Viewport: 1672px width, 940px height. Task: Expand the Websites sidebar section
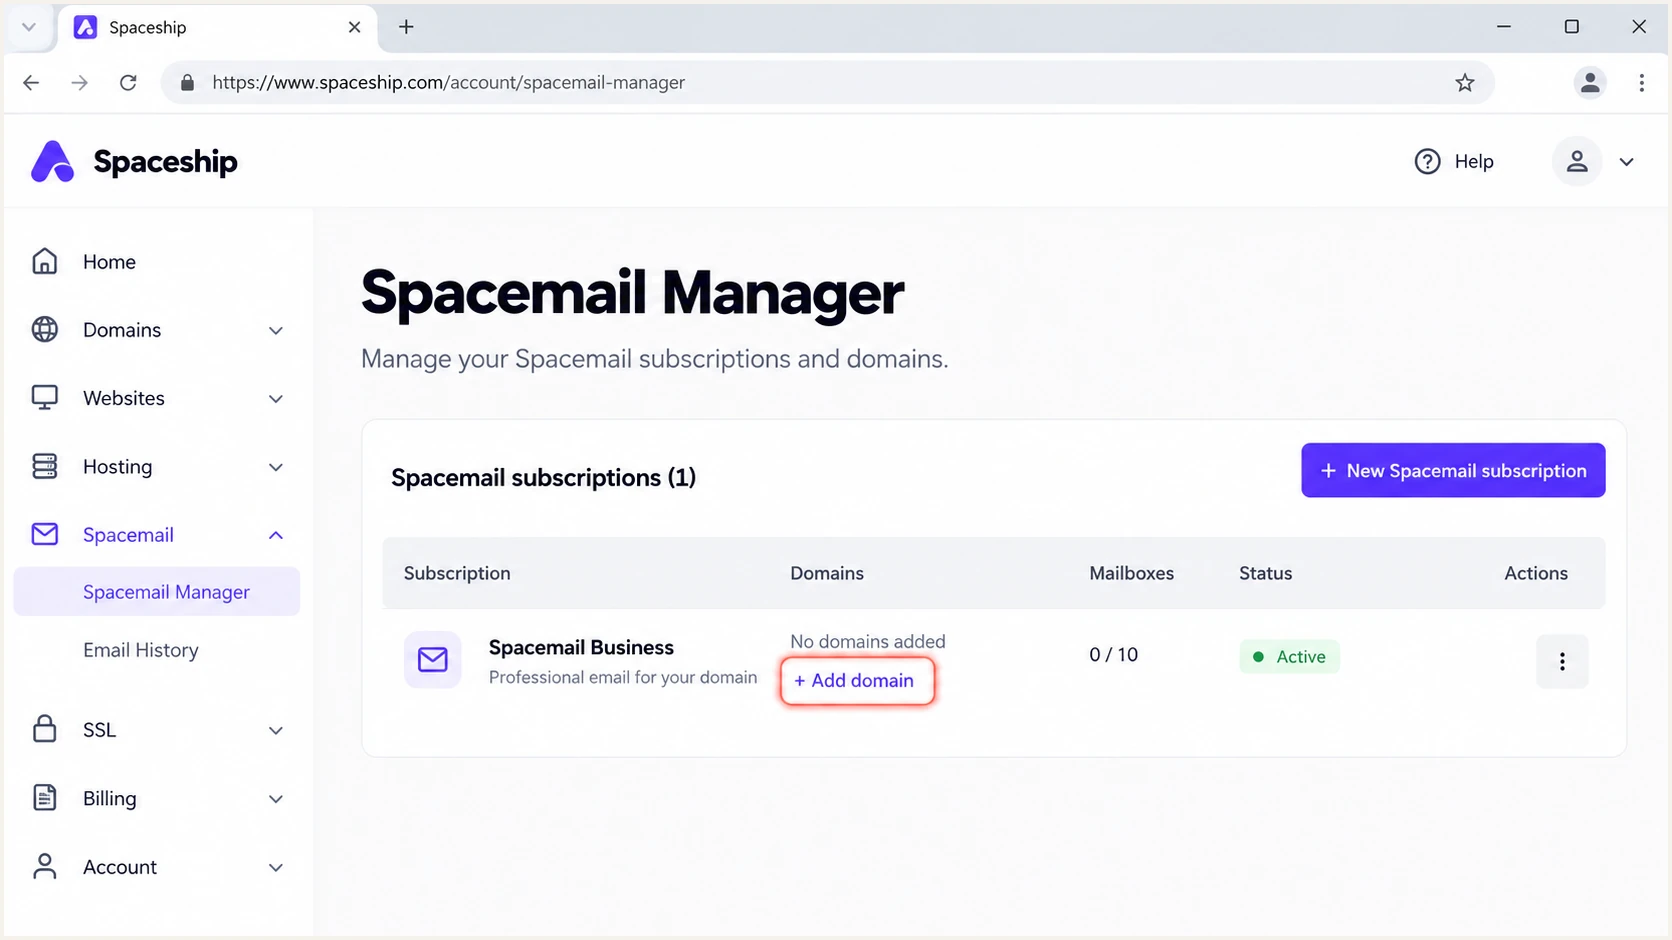276,398
